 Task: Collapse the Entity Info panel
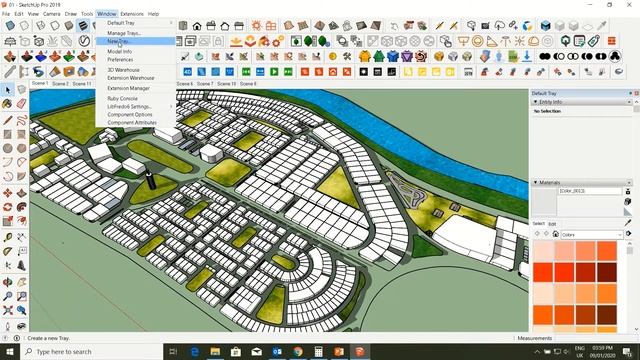pos(536,102)
